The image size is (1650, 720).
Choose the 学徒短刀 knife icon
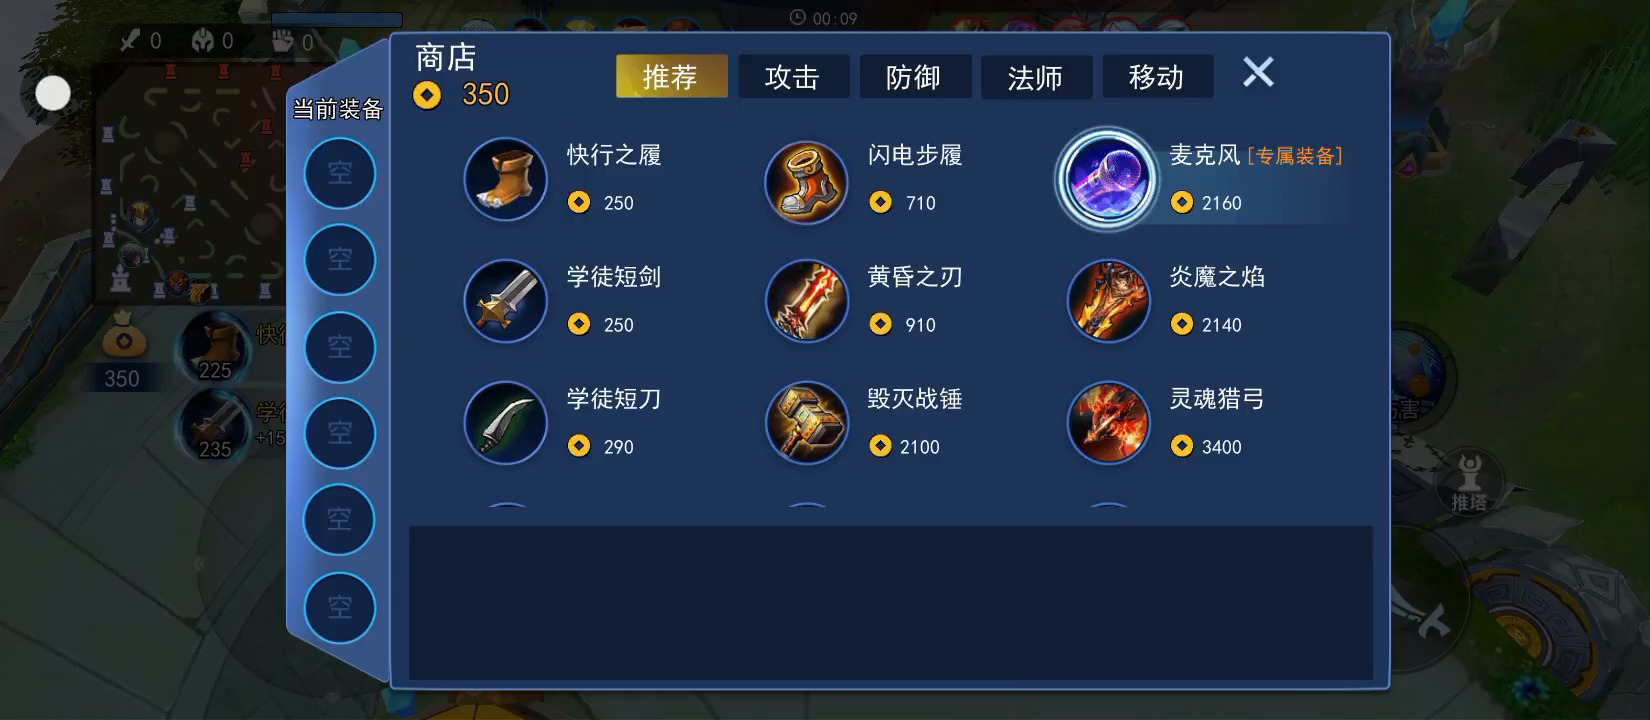[506, 423]
